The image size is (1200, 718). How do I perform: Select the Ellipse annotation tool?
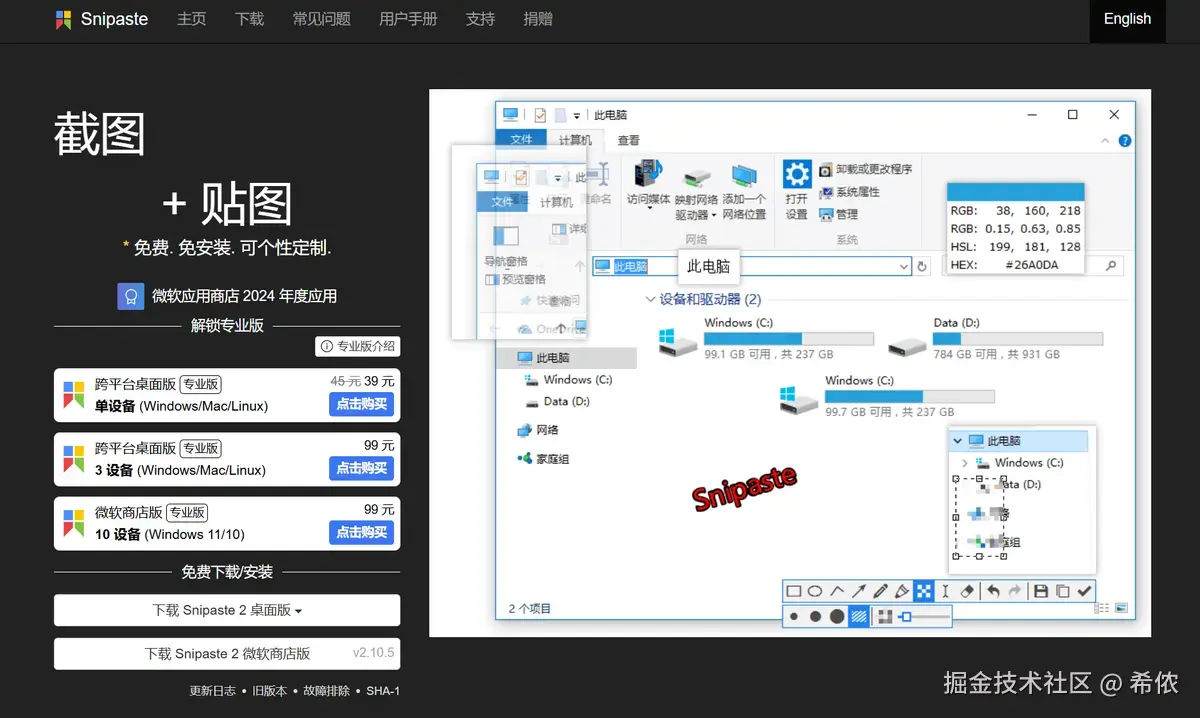(814, 592)
